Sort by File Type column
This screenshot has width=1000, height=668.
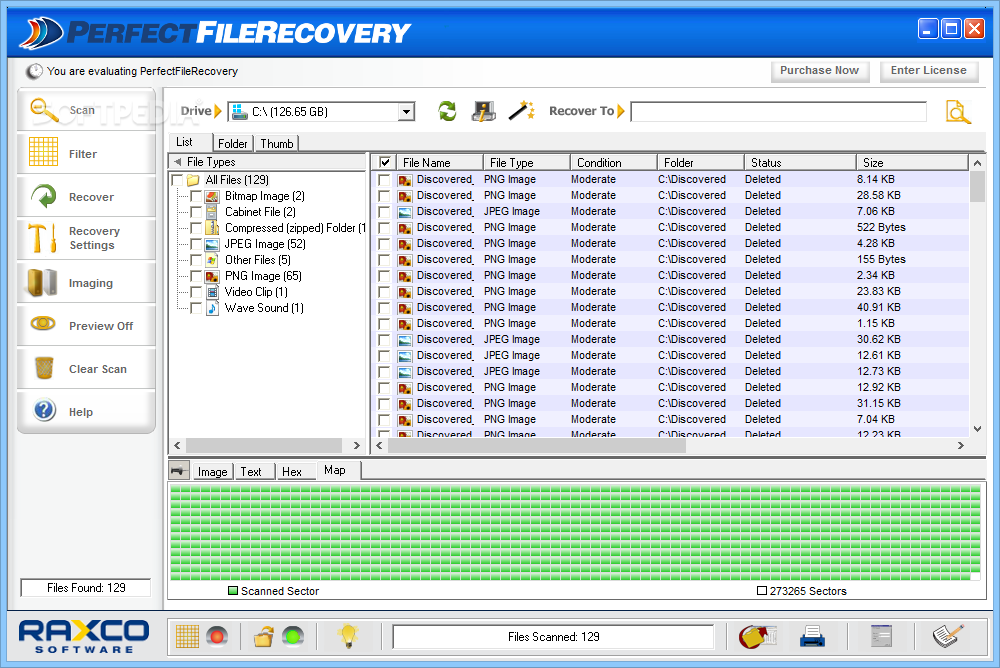tap(526, 162)
